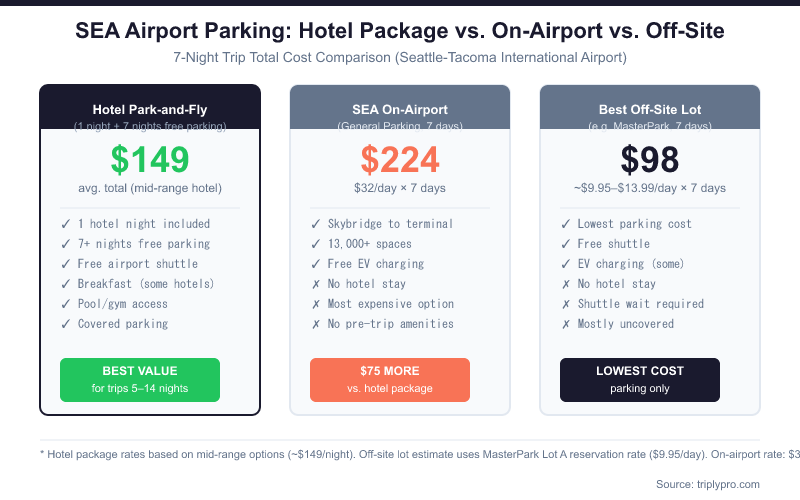Open the triplypro.com source link
800x500 pixels.
(x=729, y=483)
